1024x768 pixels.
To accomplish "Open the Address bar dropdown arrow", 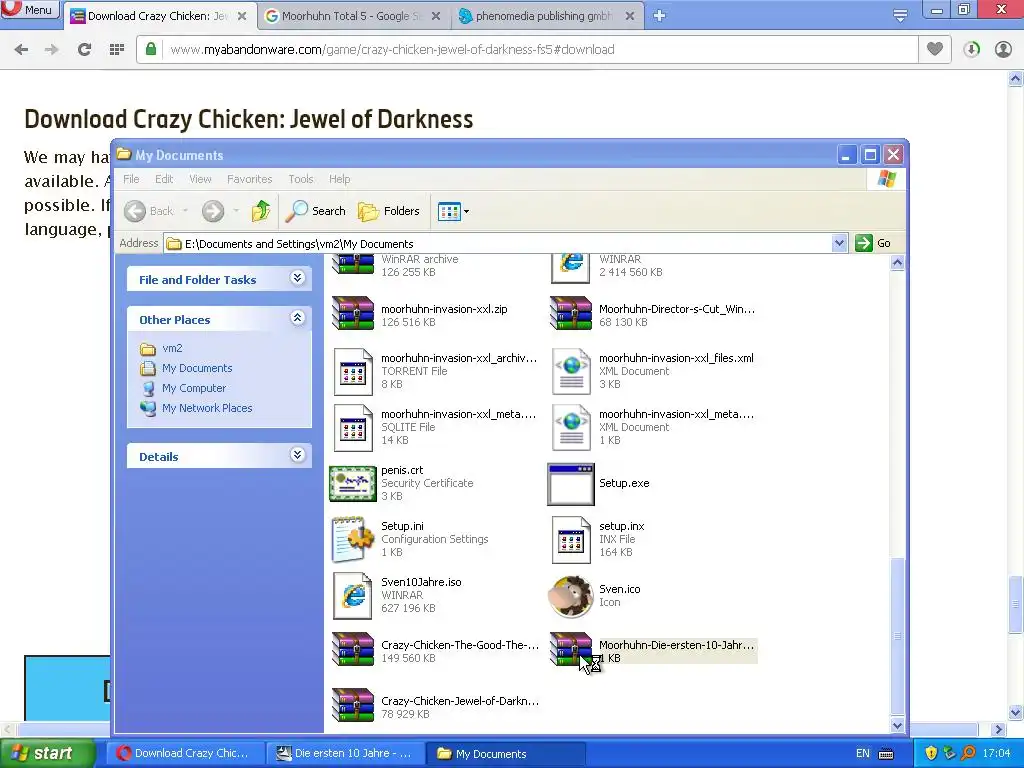I will click(840, 244).
